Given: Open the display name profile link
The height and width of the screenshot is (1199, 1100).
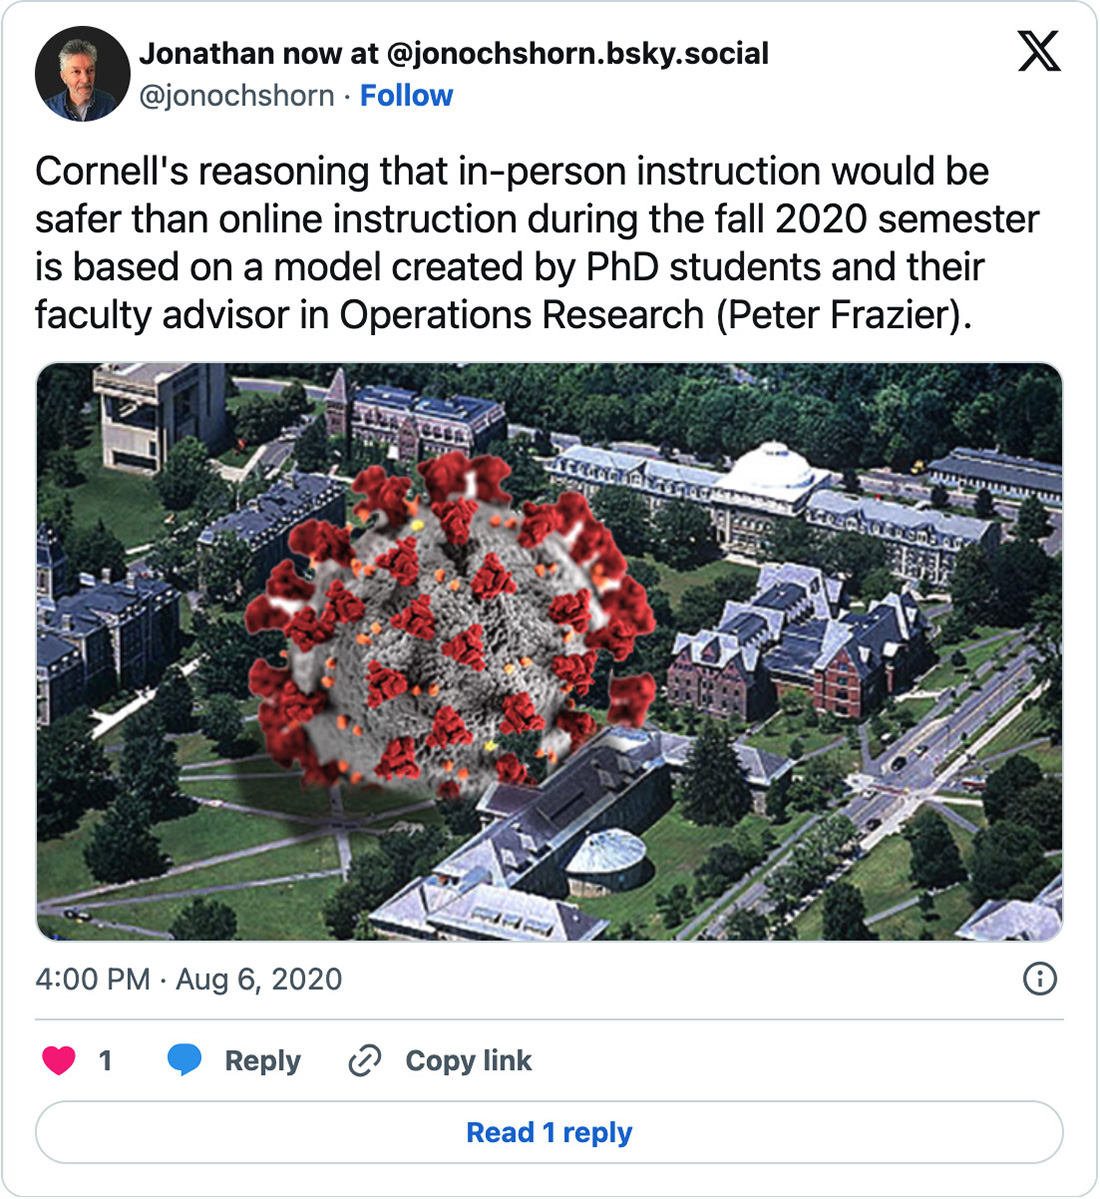Looking at the screenshot, I should point(454,53).
